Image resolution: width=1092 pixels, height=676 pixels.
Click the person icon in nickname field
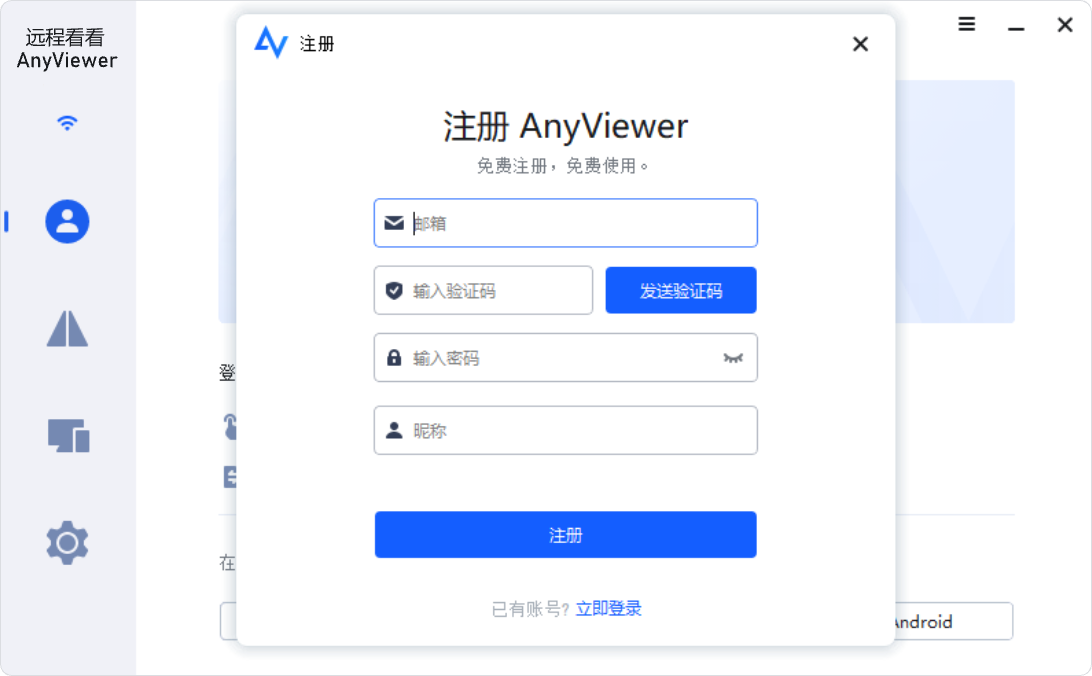(394, 430)
